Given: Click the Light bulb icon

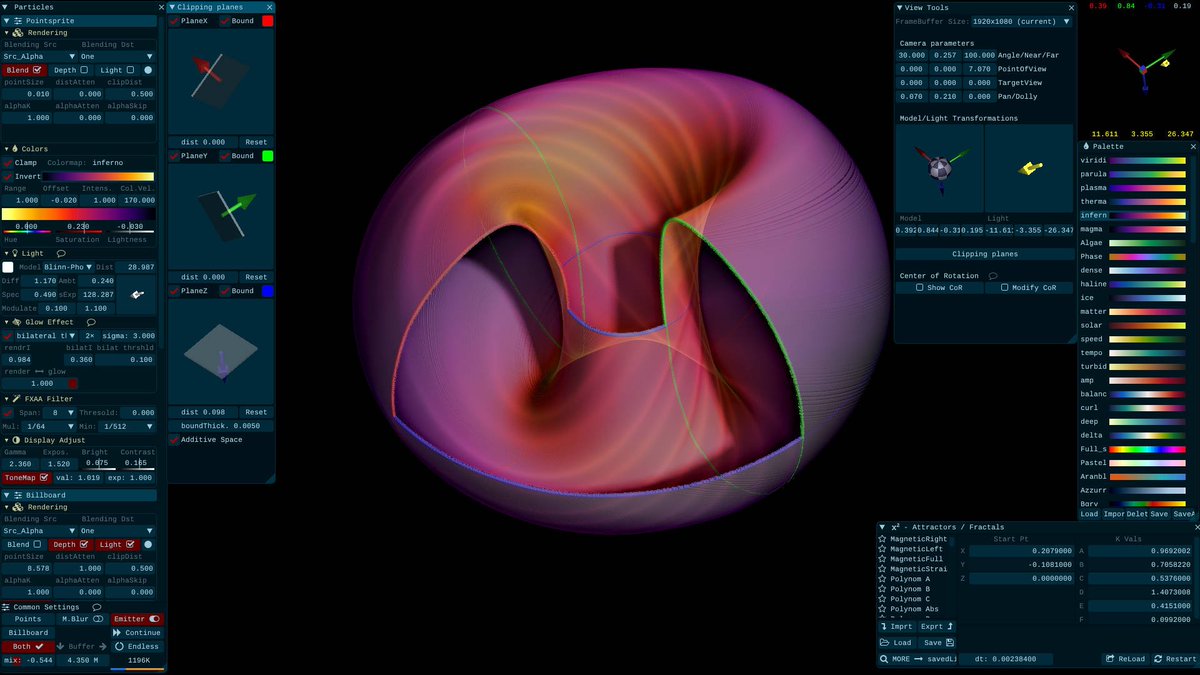Looking at the screenshot, I should tap(14, 254).
